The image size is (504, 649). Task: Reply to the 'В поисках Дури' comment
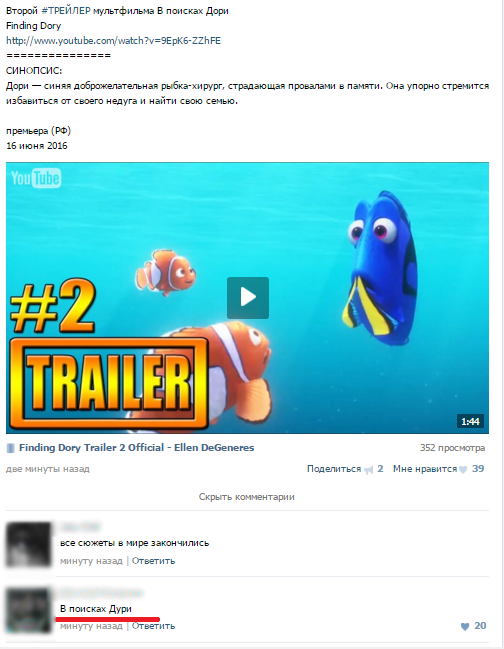pyautogui.click(x=154, y=626)
